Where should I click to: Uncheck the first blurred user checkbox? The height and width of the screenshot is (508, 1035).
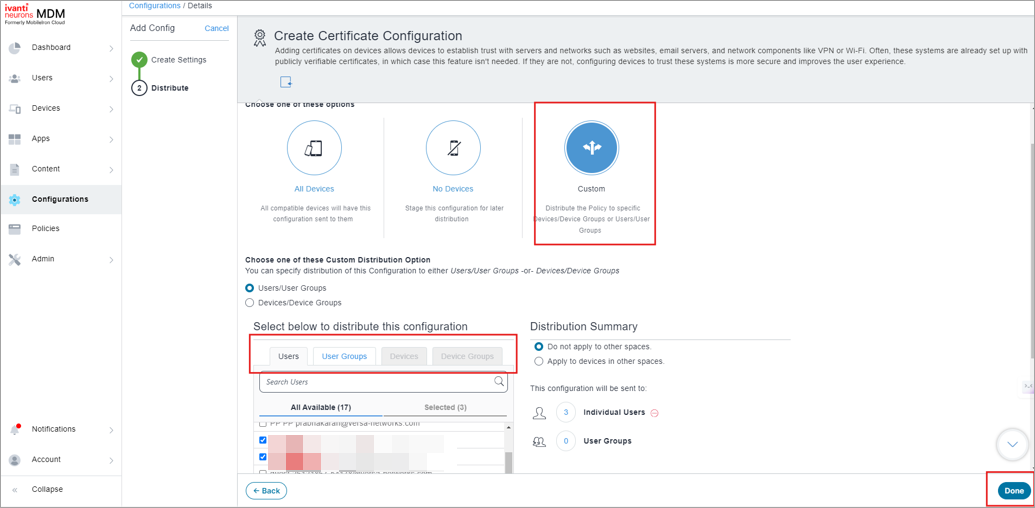pos(263,440)
